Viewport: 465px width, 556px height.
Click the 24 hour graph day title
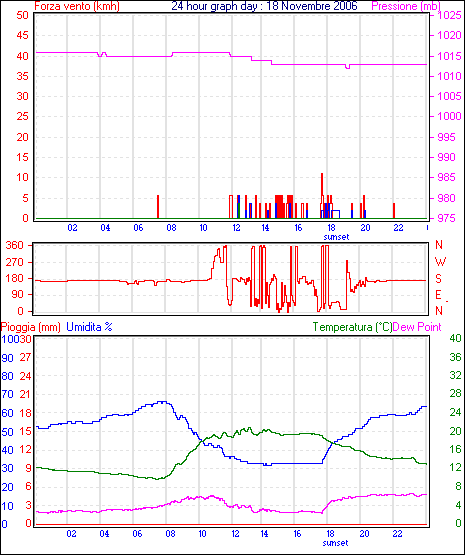point(264,6)
